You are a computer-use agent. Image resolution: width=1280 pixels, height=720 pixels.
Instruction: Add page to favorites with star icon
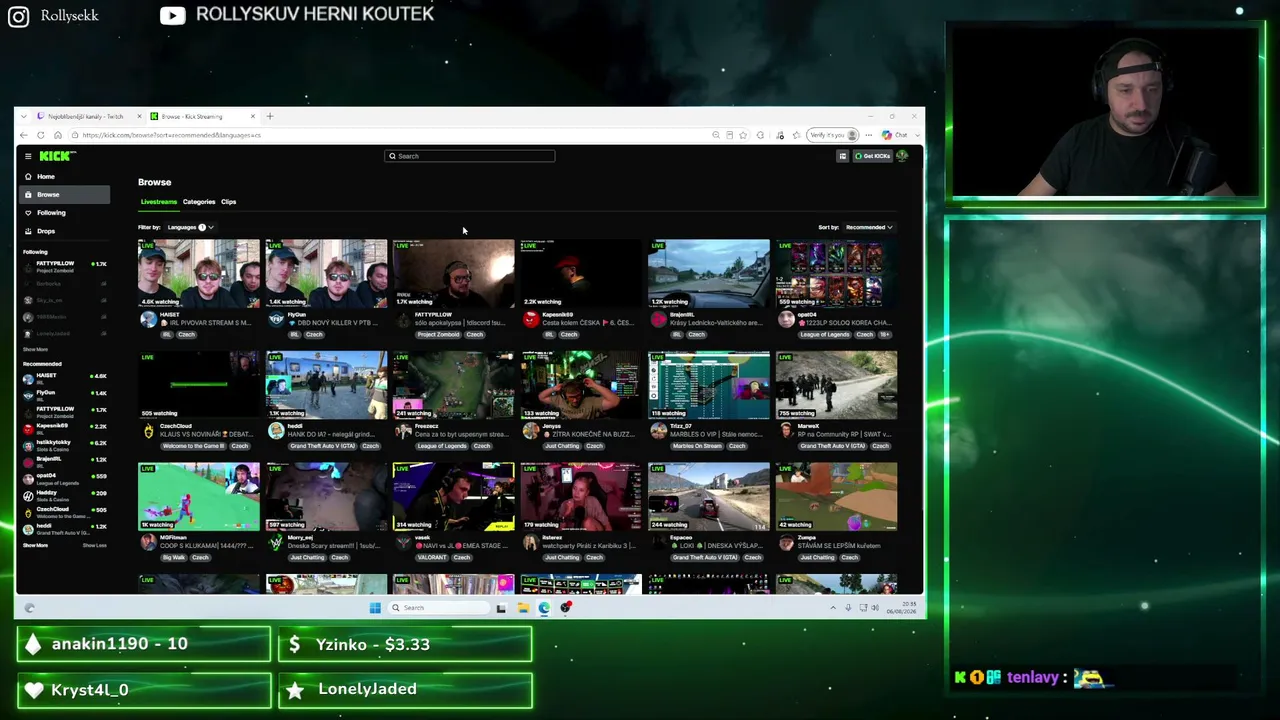743,135
